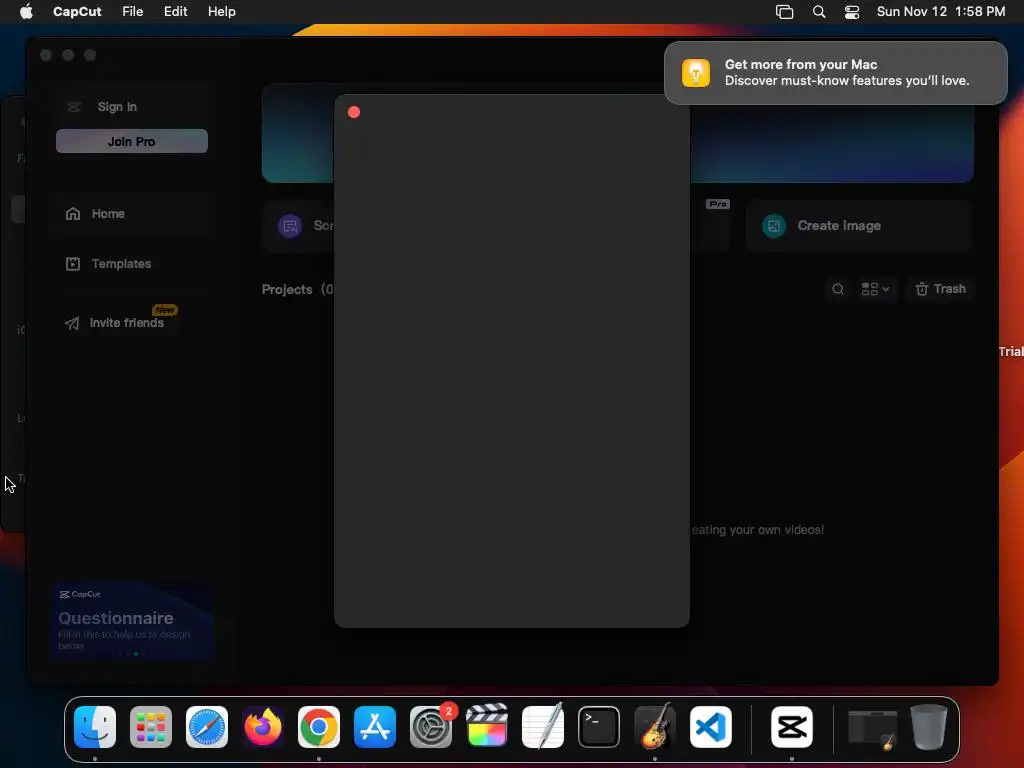
Task: Click the Create image teal icon
Action: click(x=774, y=226)
